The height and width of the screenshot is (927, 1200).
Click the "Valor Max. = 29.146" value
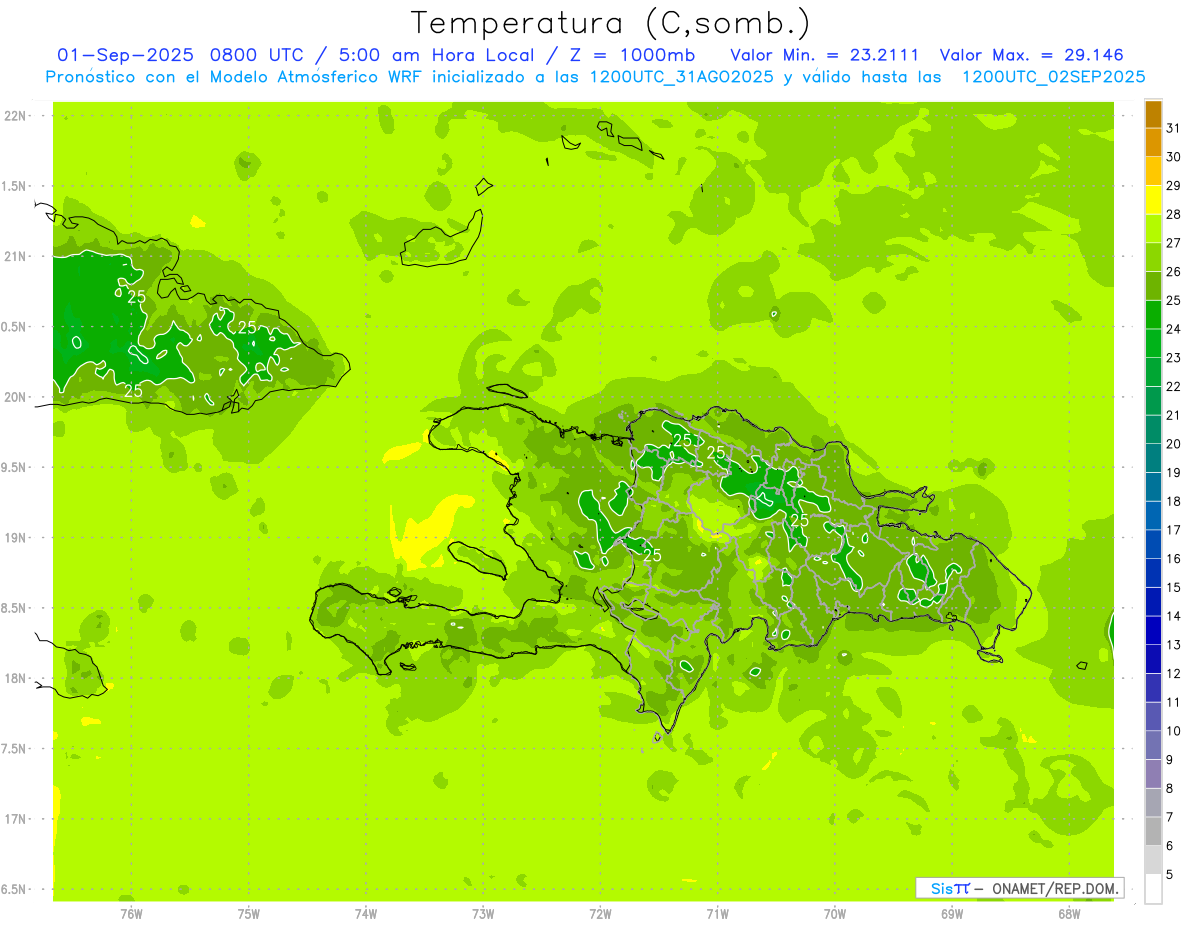pos(1031,54)
